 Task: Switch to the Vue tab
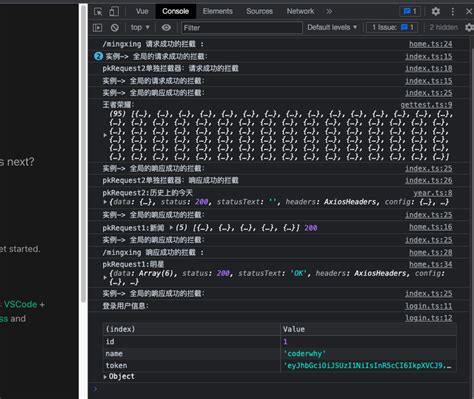tap(142, 11)
